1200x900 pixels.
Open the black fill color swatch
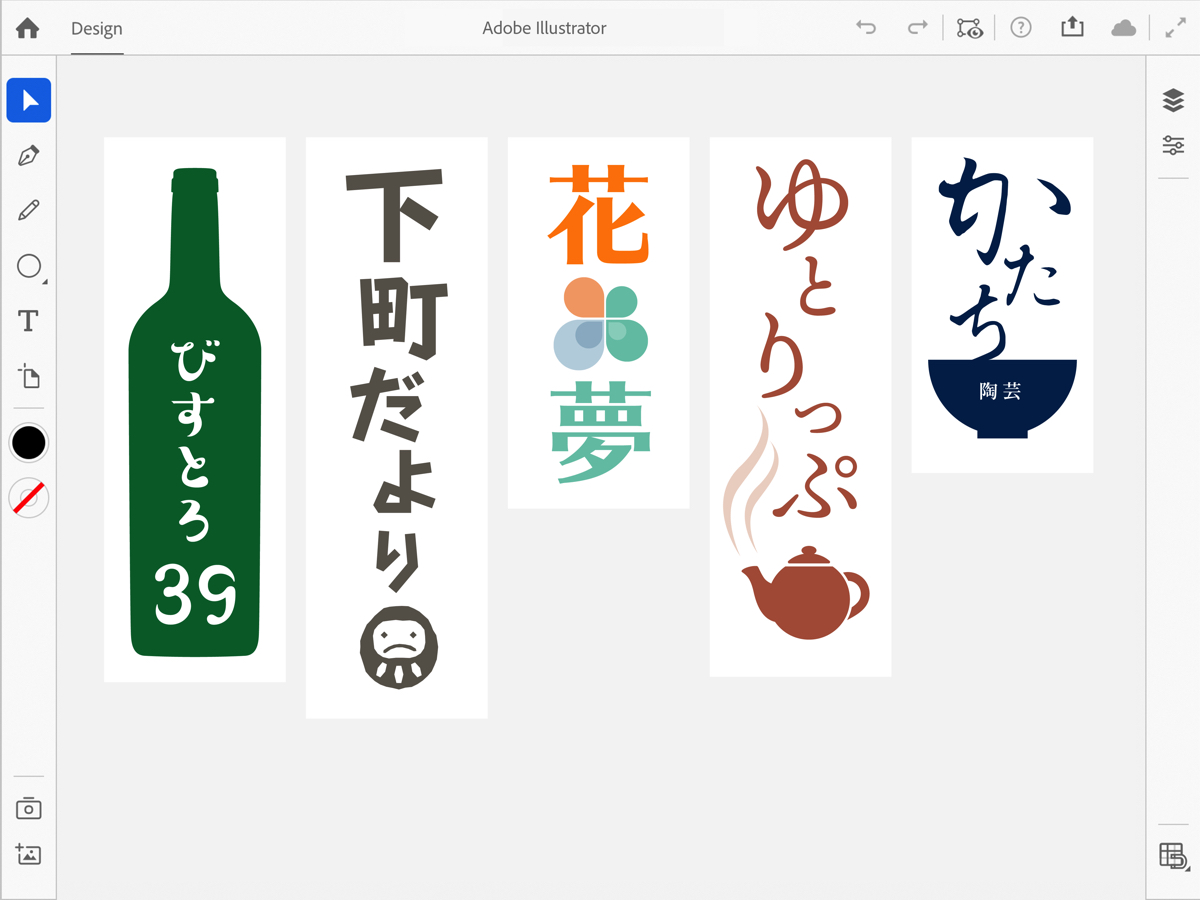pyautogui.click(x=29, y=442)
